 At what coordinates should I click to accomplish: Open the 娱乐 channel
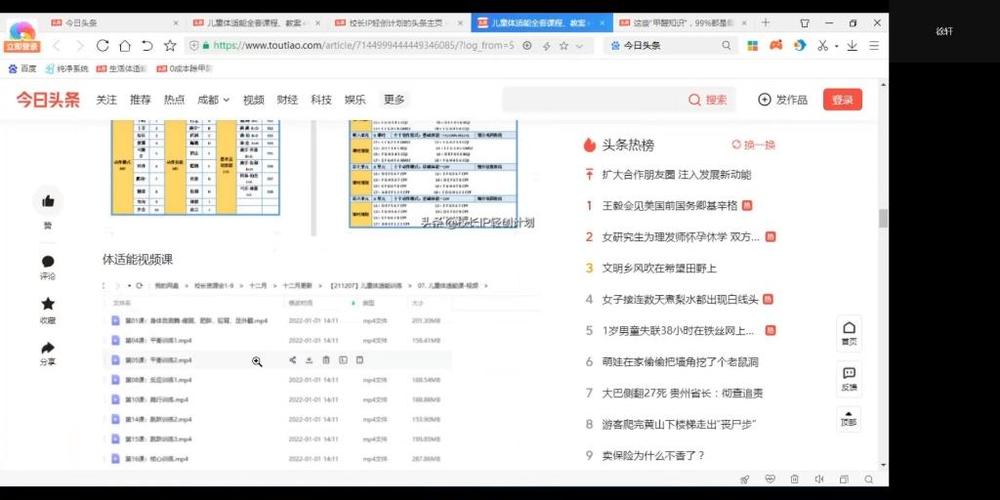pyautogui.click(x=355, y=99)
